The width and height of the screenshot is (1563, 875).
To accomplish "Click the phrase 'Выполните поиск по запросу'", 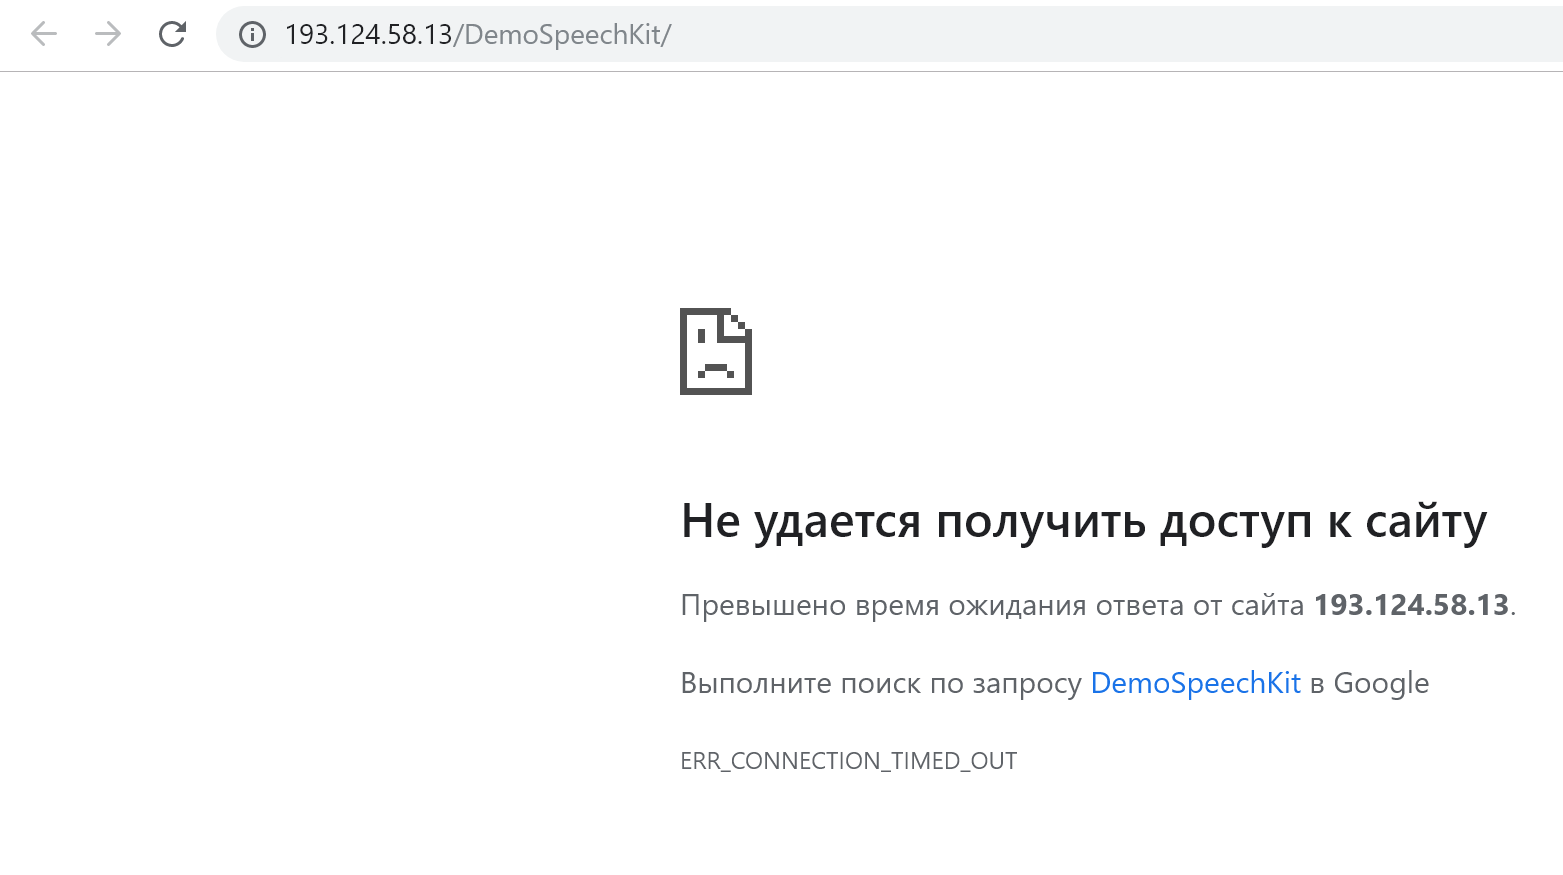I will pyautogui.click(x=881, y=683).
